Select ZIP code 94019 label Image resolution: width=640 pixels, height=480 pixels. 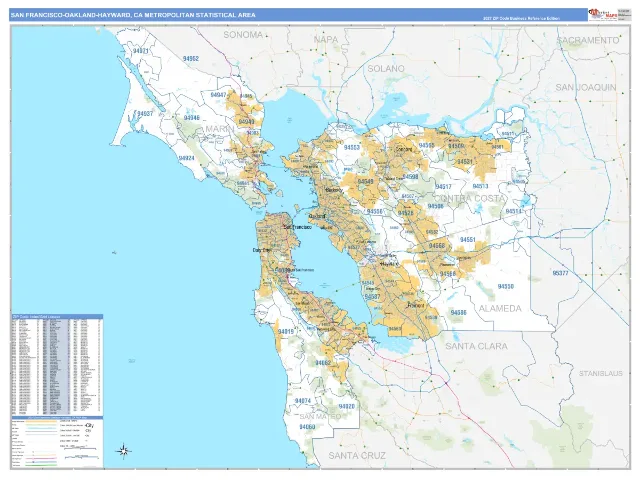pyautogui.click(x=286, y=331)
